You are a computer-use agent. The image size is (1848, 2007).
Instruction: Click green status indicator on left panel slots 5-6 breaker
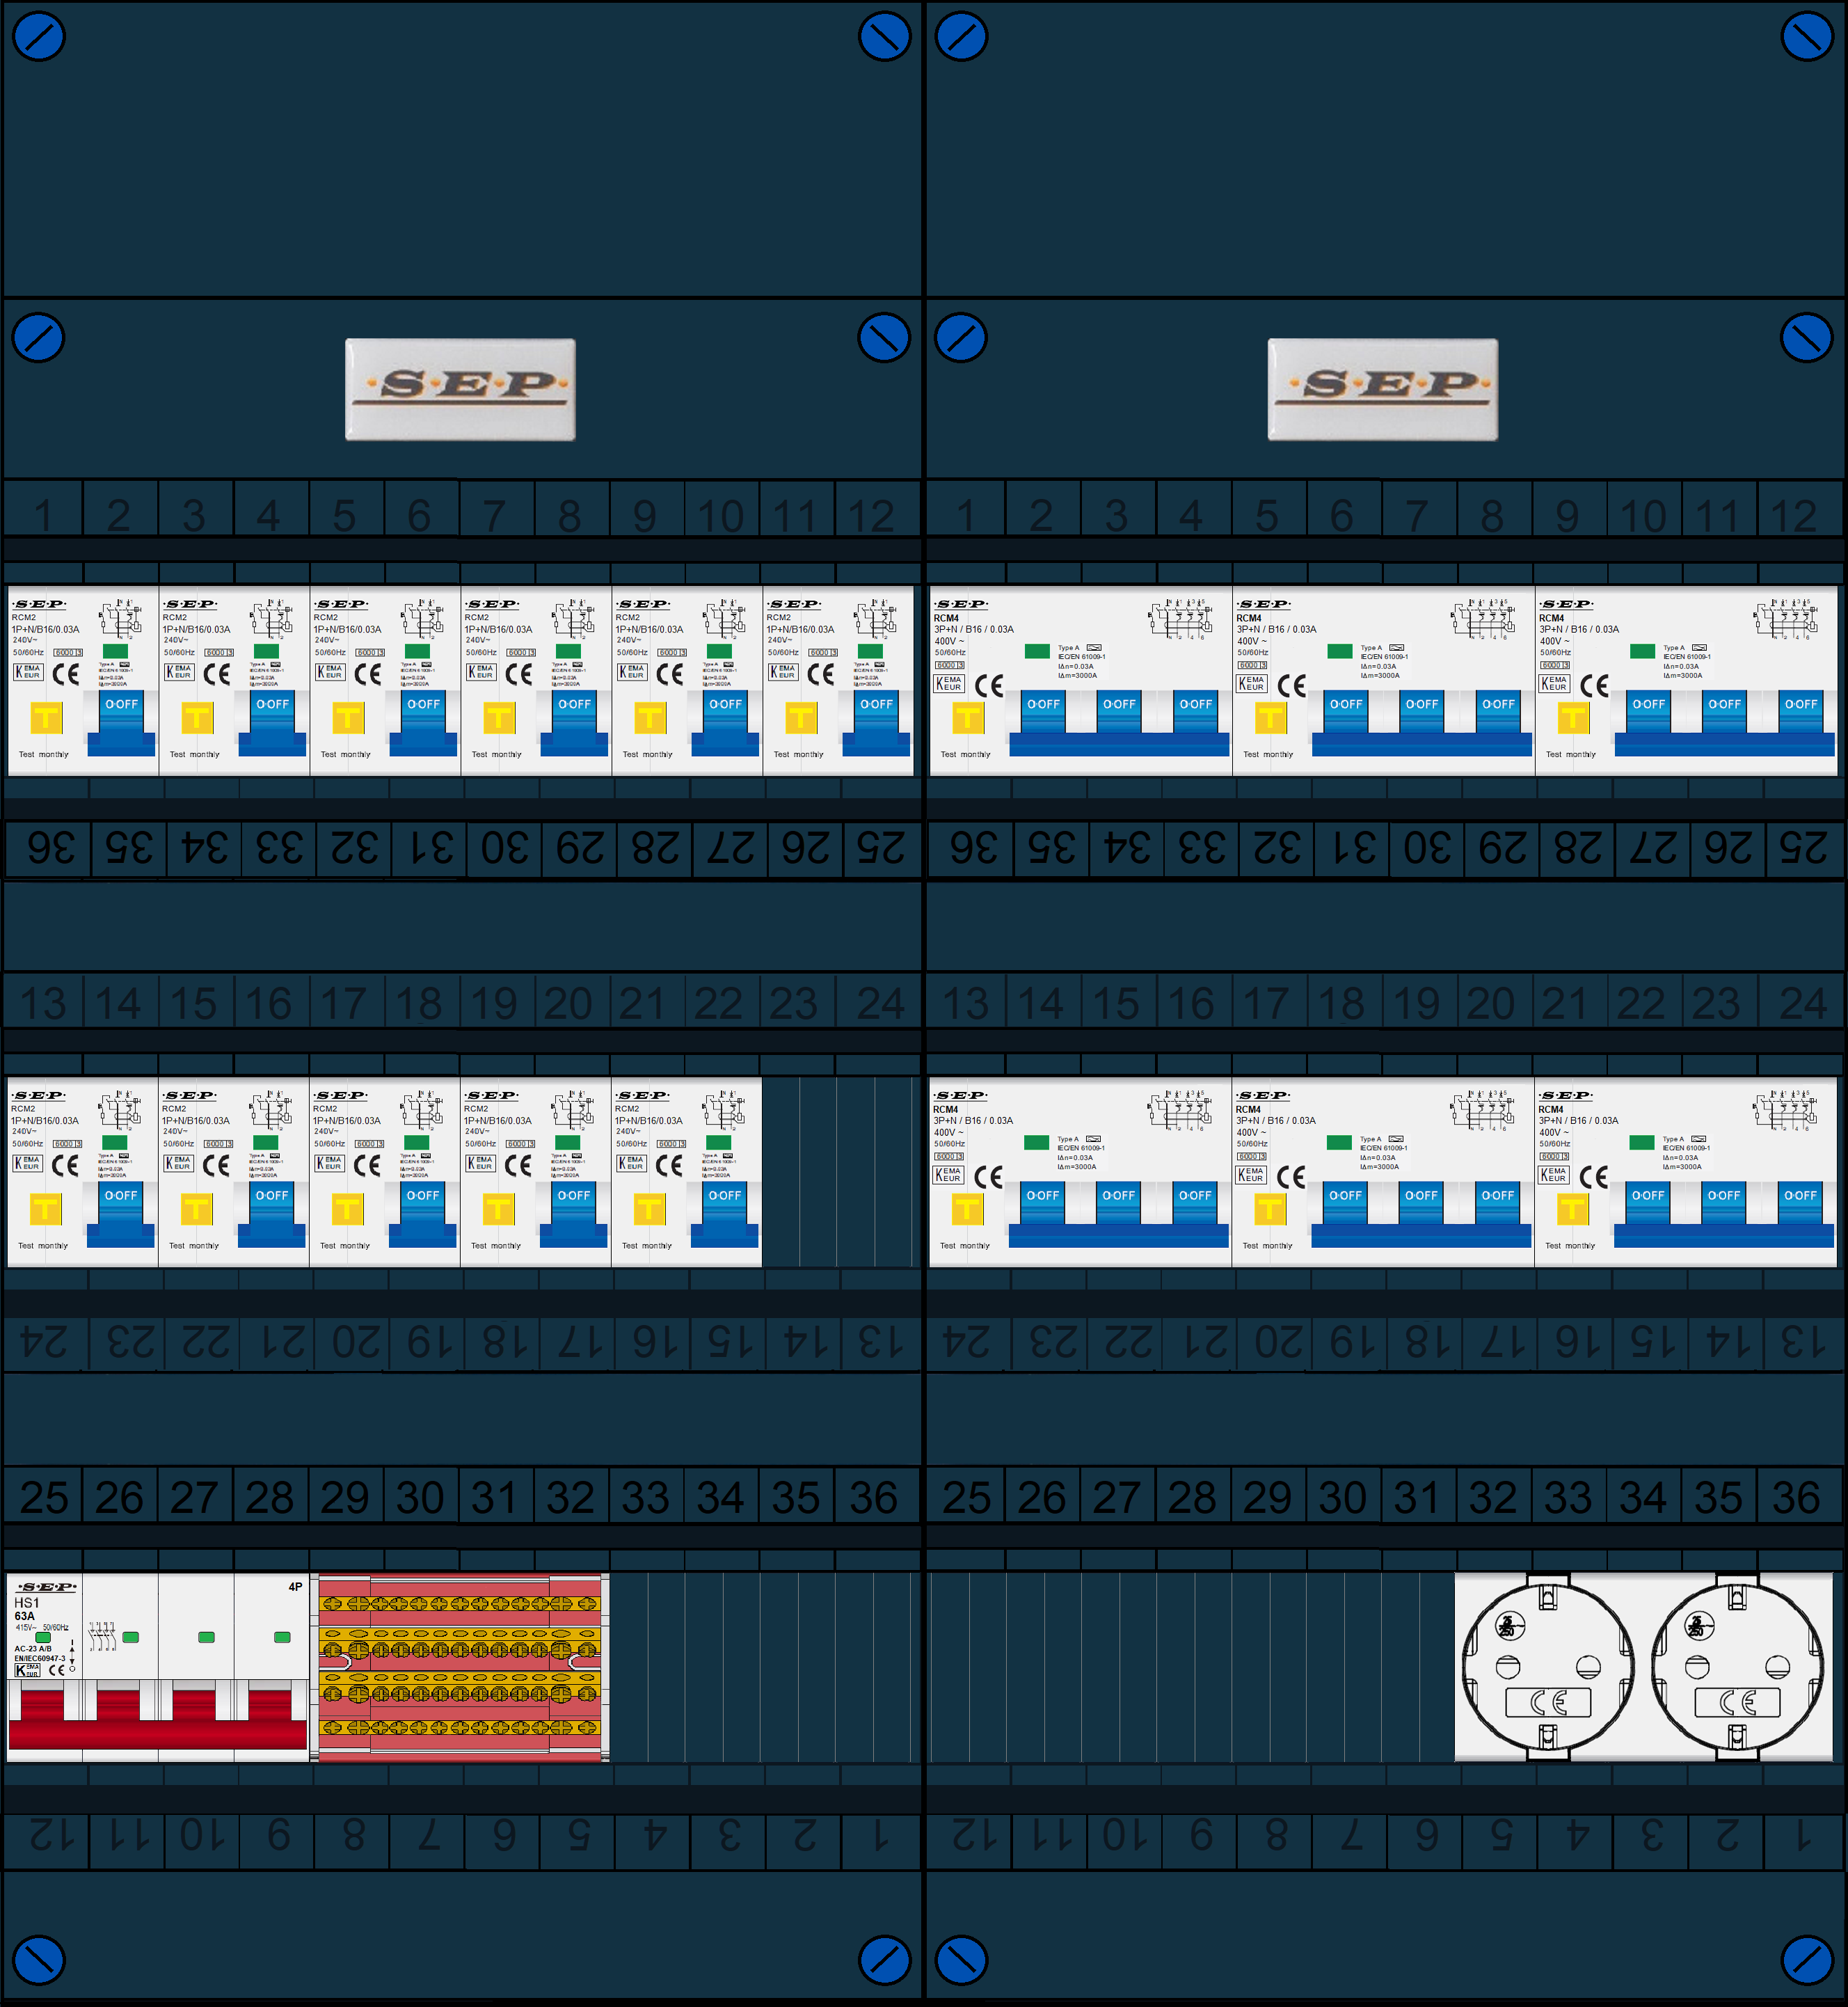tap(418, 651)
